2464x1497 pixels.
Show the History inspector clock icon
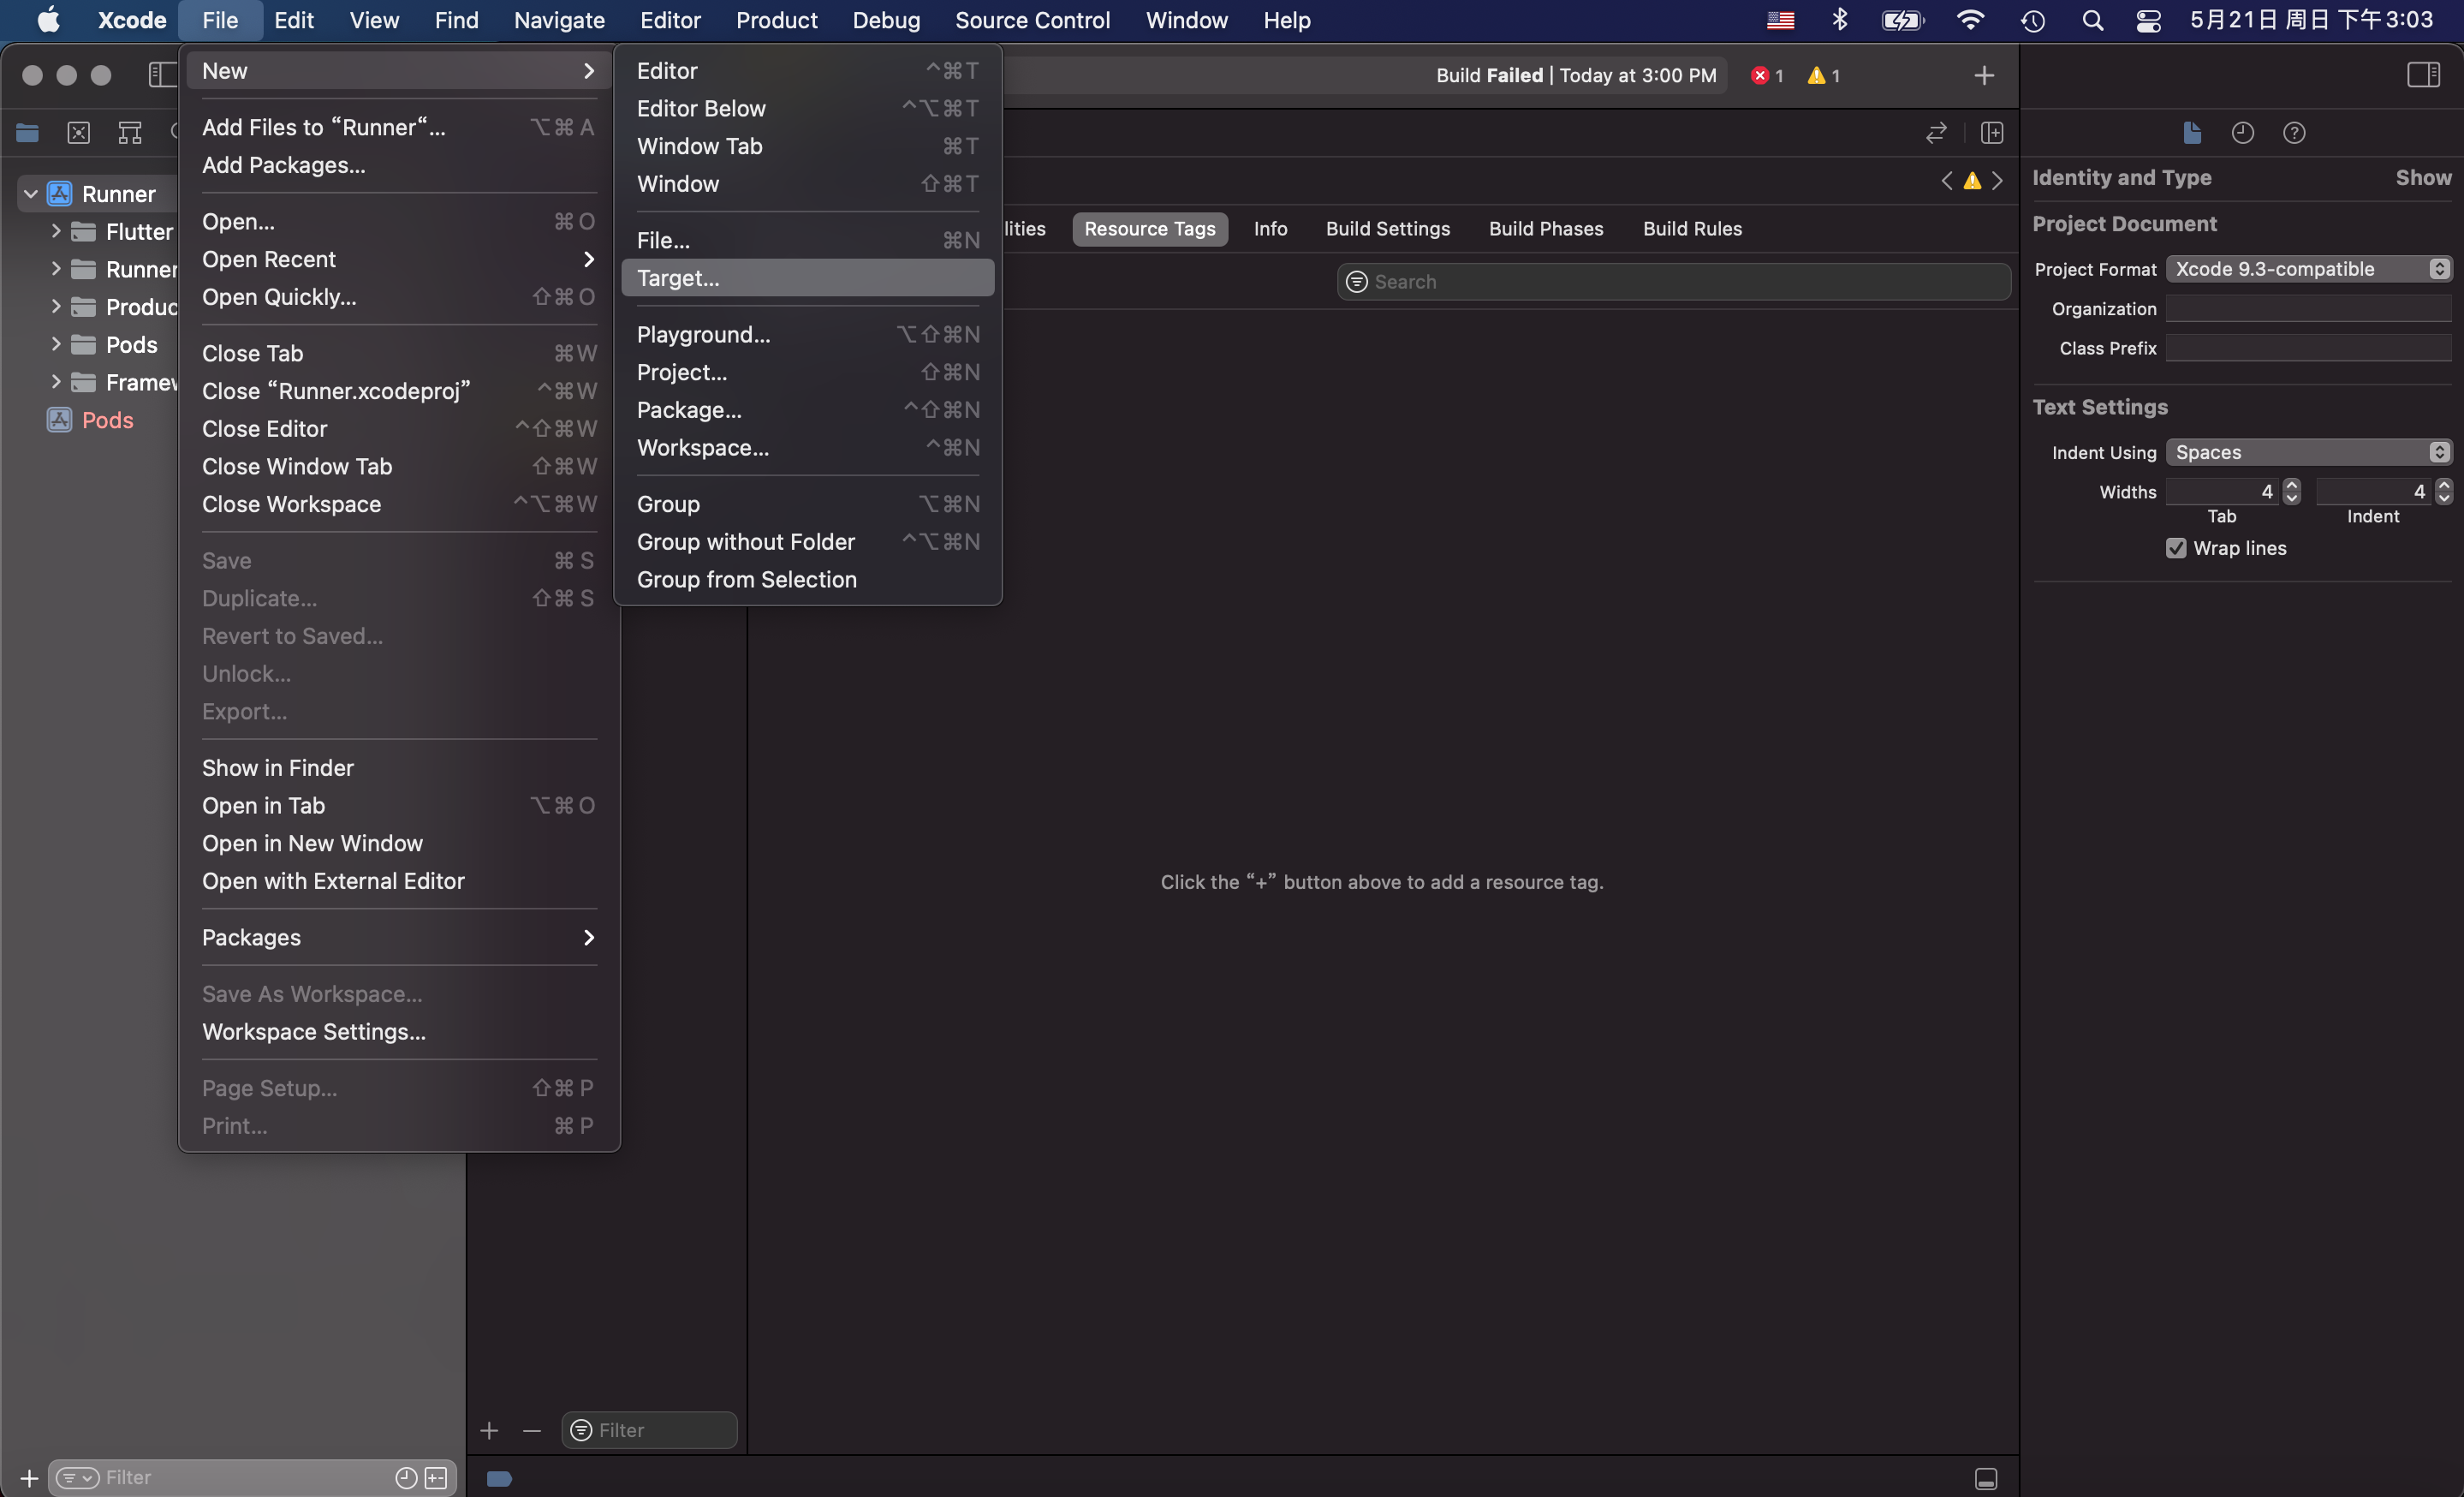click(x=2242, y=132)
